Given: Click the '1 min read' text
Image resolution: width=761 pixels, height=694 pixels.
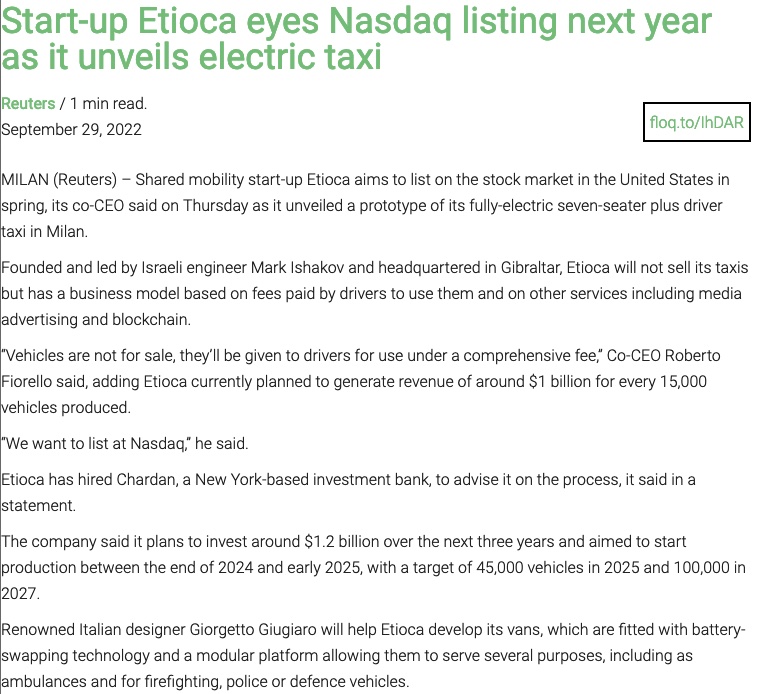Looking at the screenshot, I should (x=109, y=103).
